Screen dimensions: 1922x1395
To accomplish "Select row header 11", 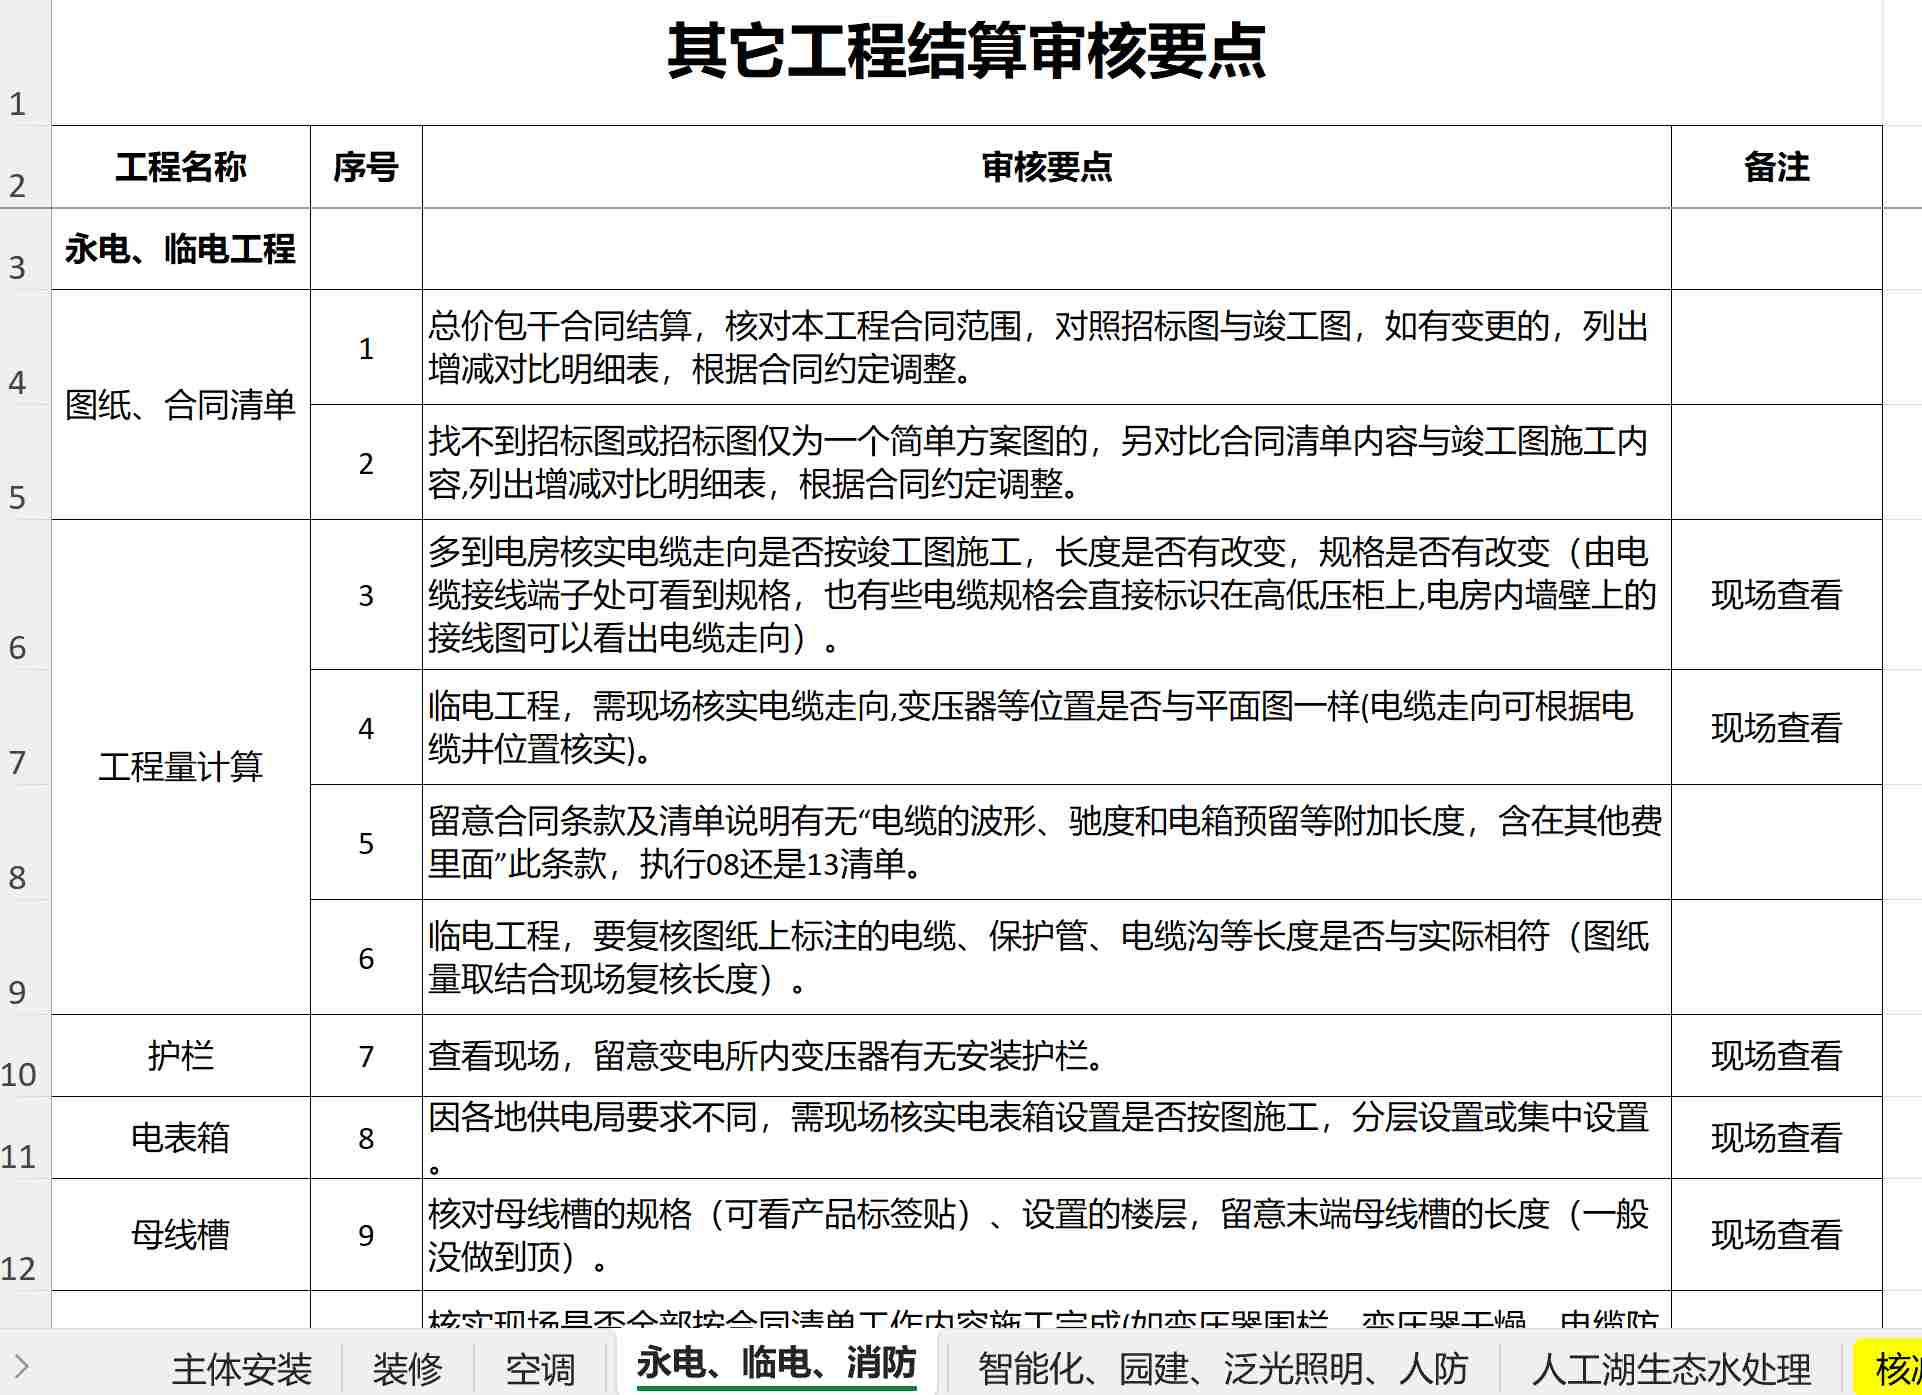I will pos(25,1138).
